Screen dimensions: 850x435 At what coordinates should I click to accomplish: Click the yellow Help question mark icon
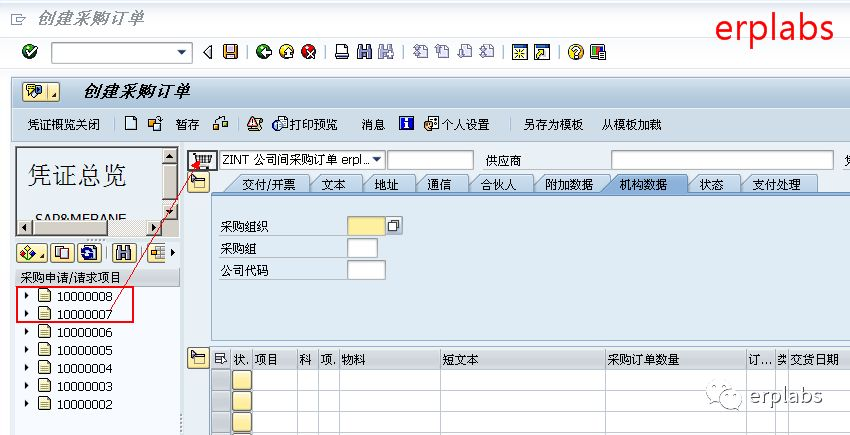coord(575,52)
